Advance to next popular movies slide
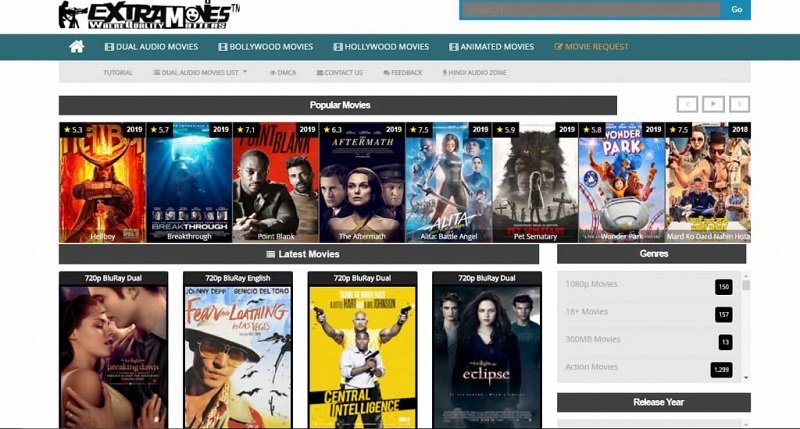Screen dimensions: 800x429 tap(739, 104)
